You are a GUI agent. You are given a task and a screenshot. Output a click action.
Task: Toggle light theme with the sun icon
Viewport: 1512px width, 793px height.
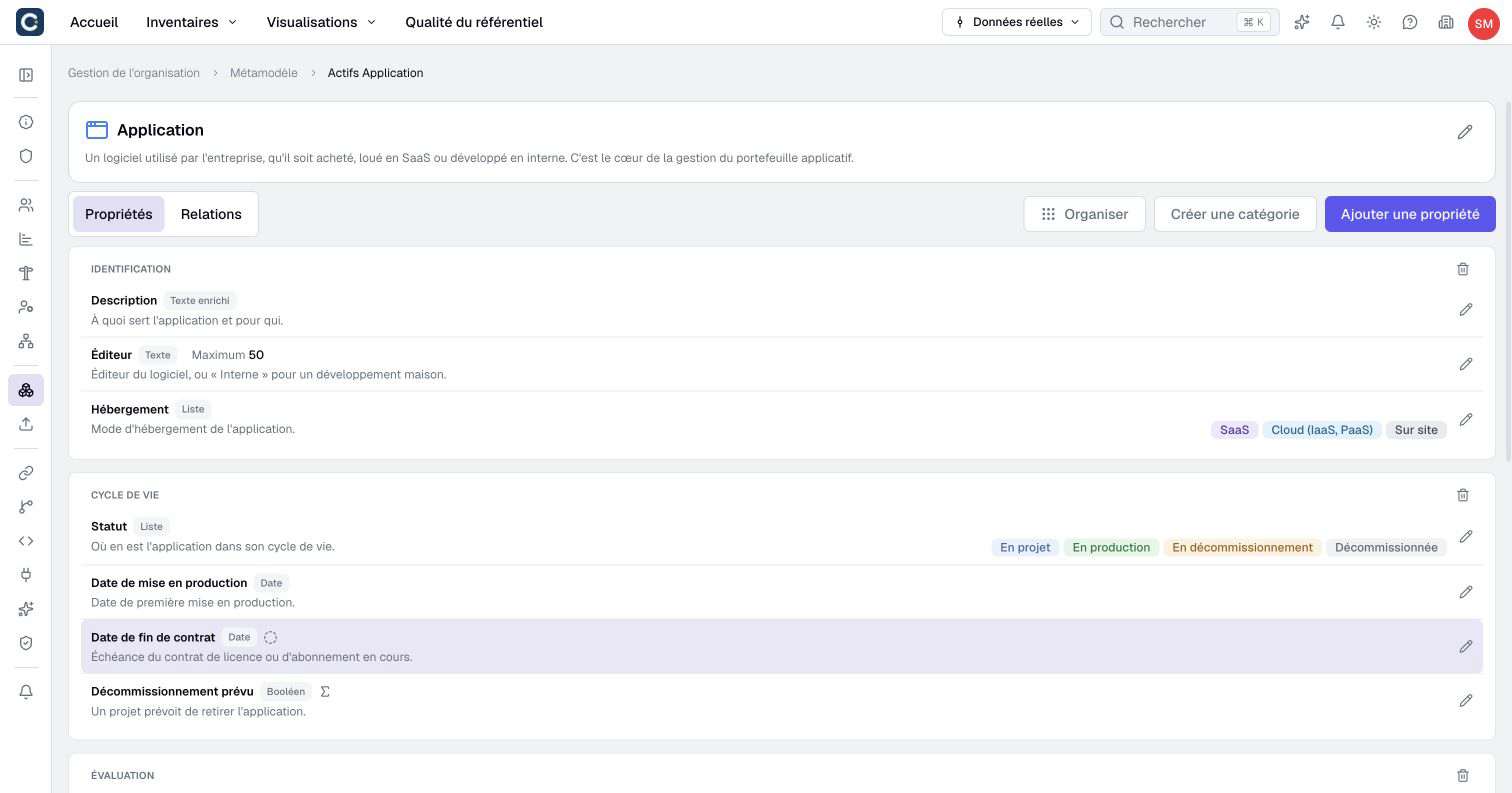pos(1374,22)
